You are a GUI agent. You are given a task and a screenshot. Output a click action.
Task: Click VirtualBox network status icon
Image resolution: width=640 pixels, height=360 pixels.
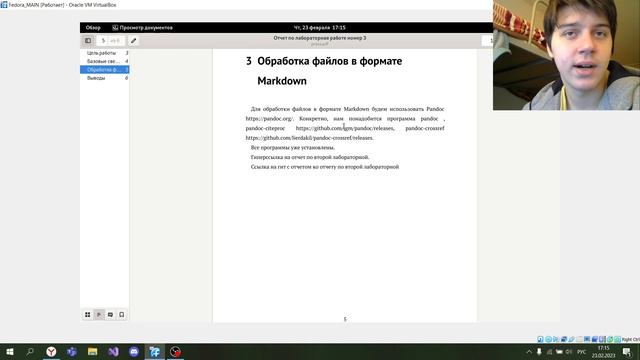pos(564,339)
